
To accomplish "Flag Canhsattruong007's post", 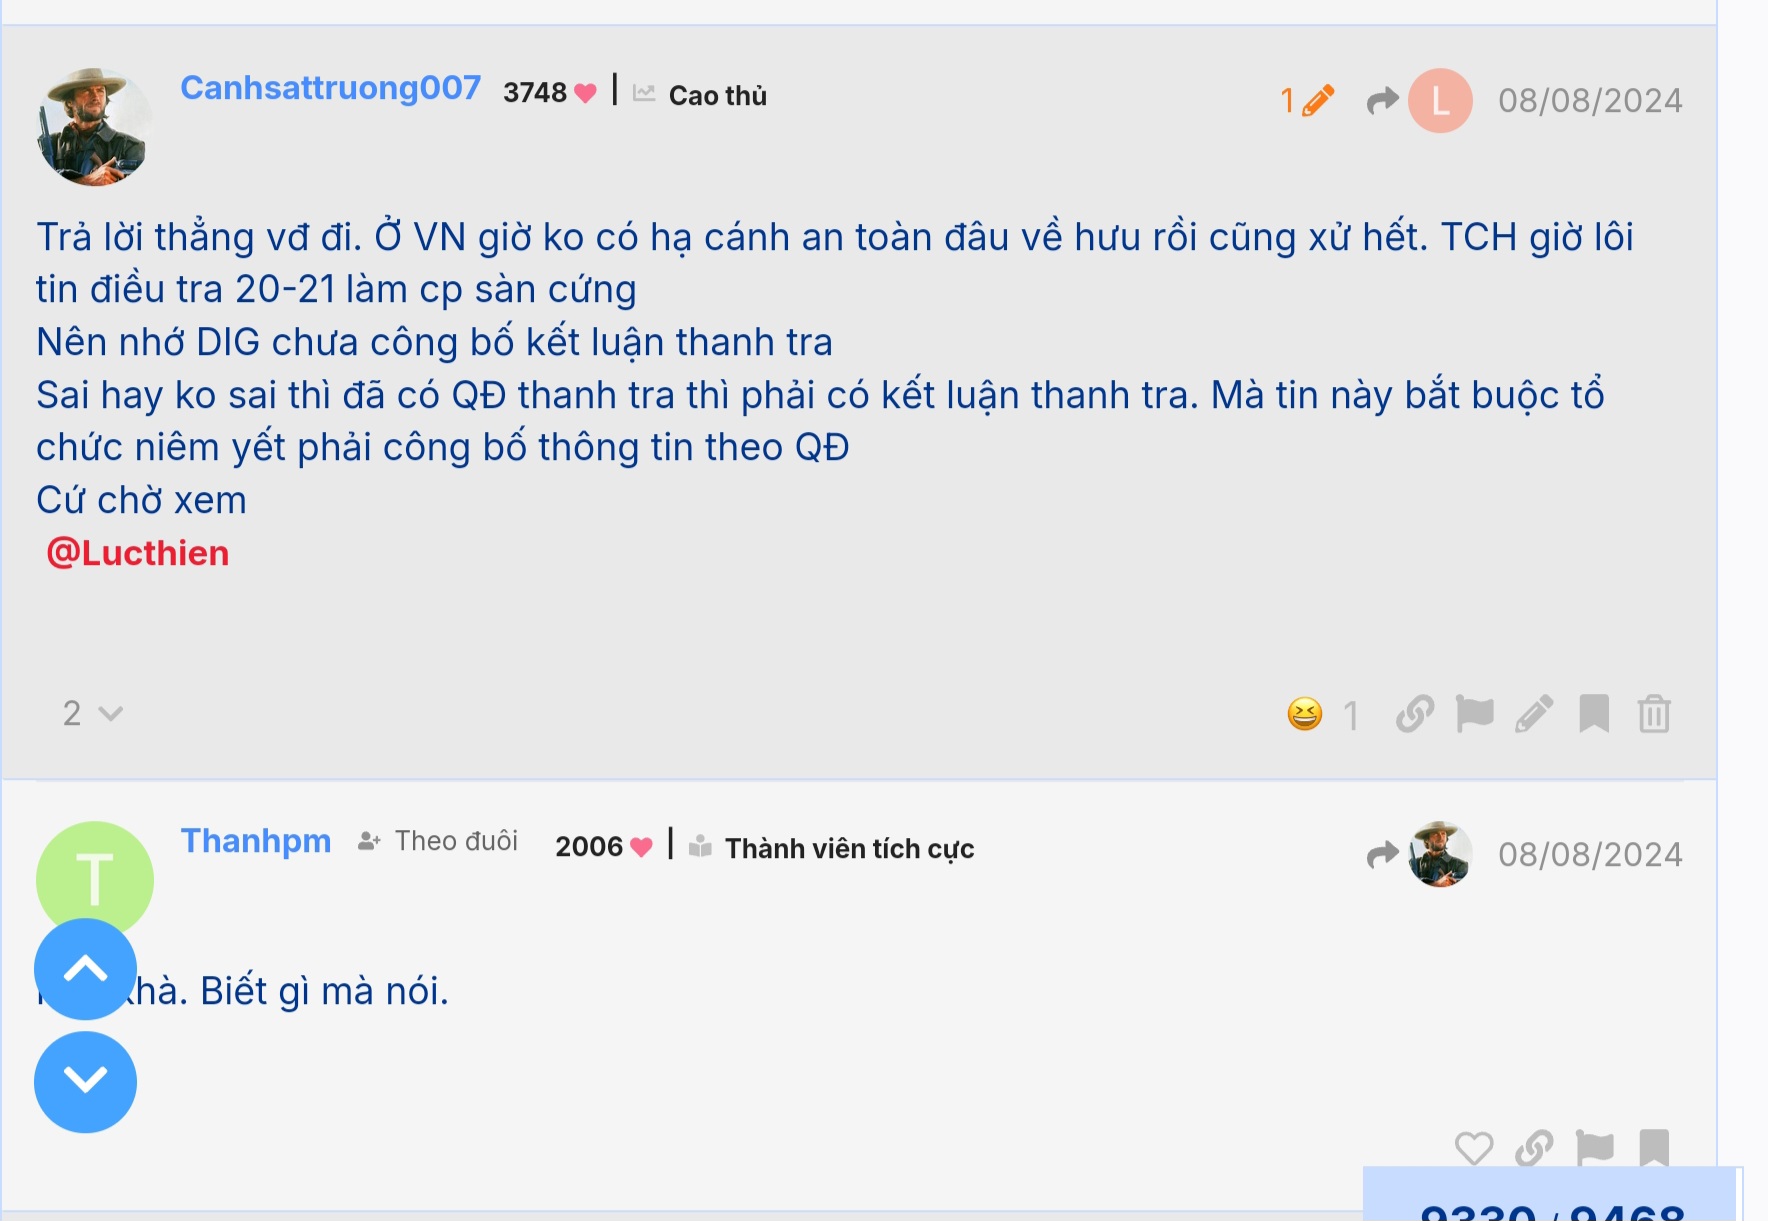I will (x=1475, y=714).
